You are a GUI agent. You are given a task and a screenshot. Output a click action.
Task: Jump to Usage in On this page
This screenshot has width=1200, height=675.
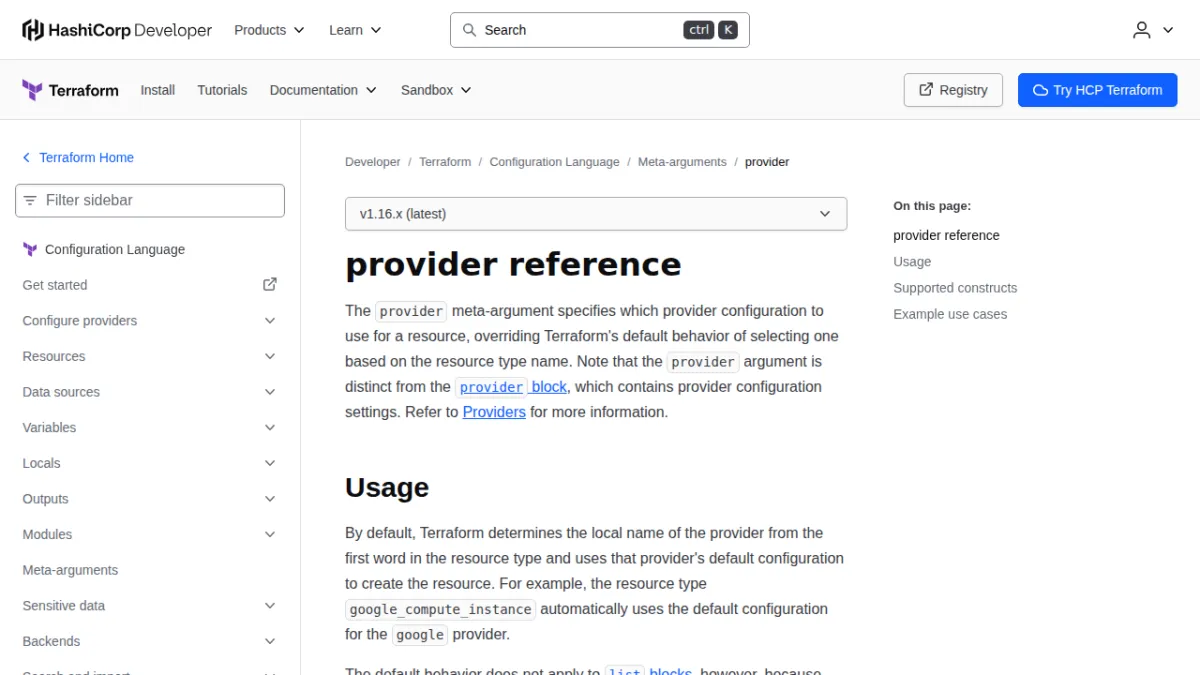click(912, 262)
